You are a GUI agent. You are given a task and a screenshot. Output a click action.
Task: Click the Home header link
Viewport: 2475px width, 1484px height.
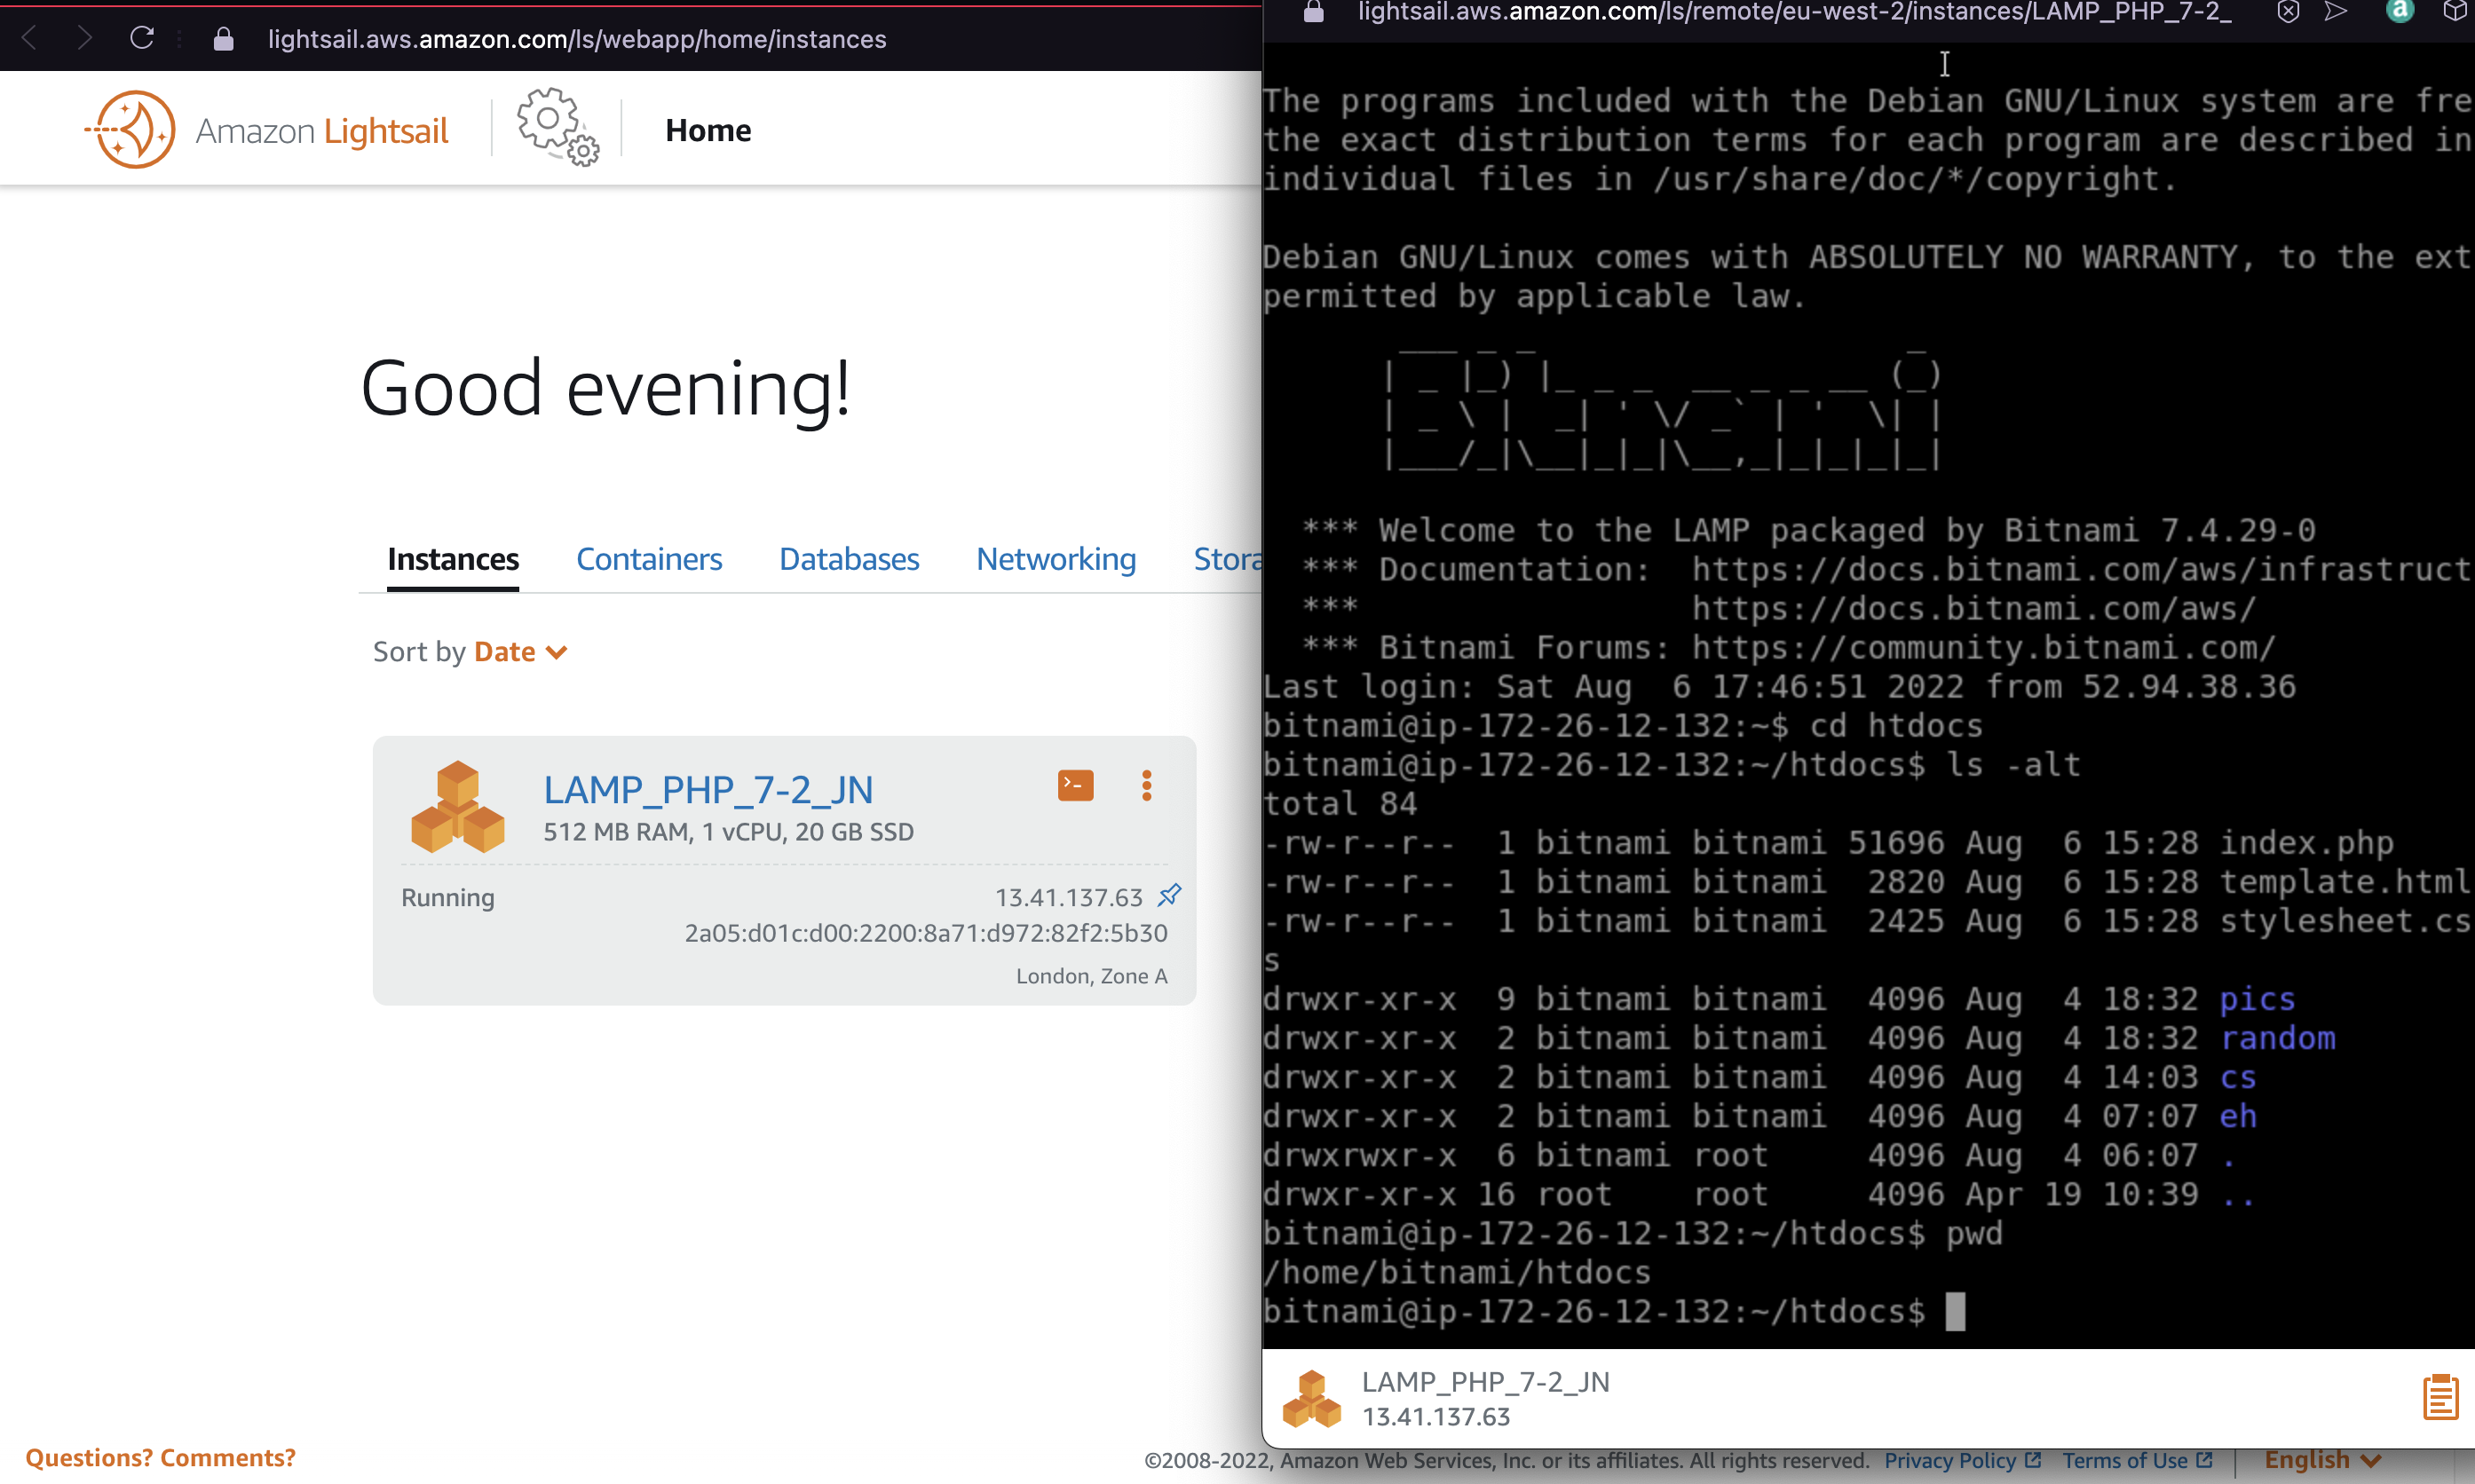(708, 130)
